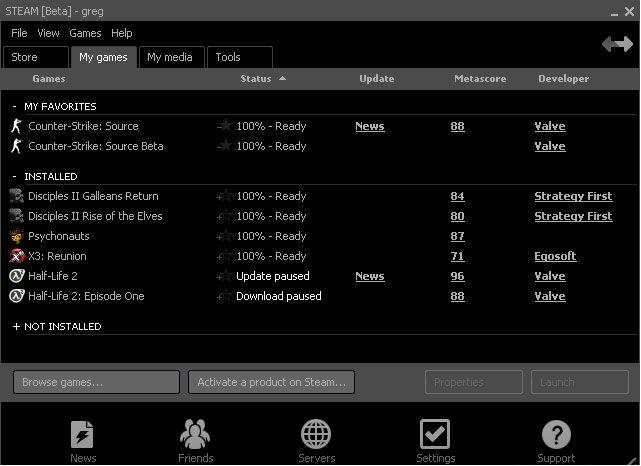Open the Settings checkmark icon

[x=435, y=435]
